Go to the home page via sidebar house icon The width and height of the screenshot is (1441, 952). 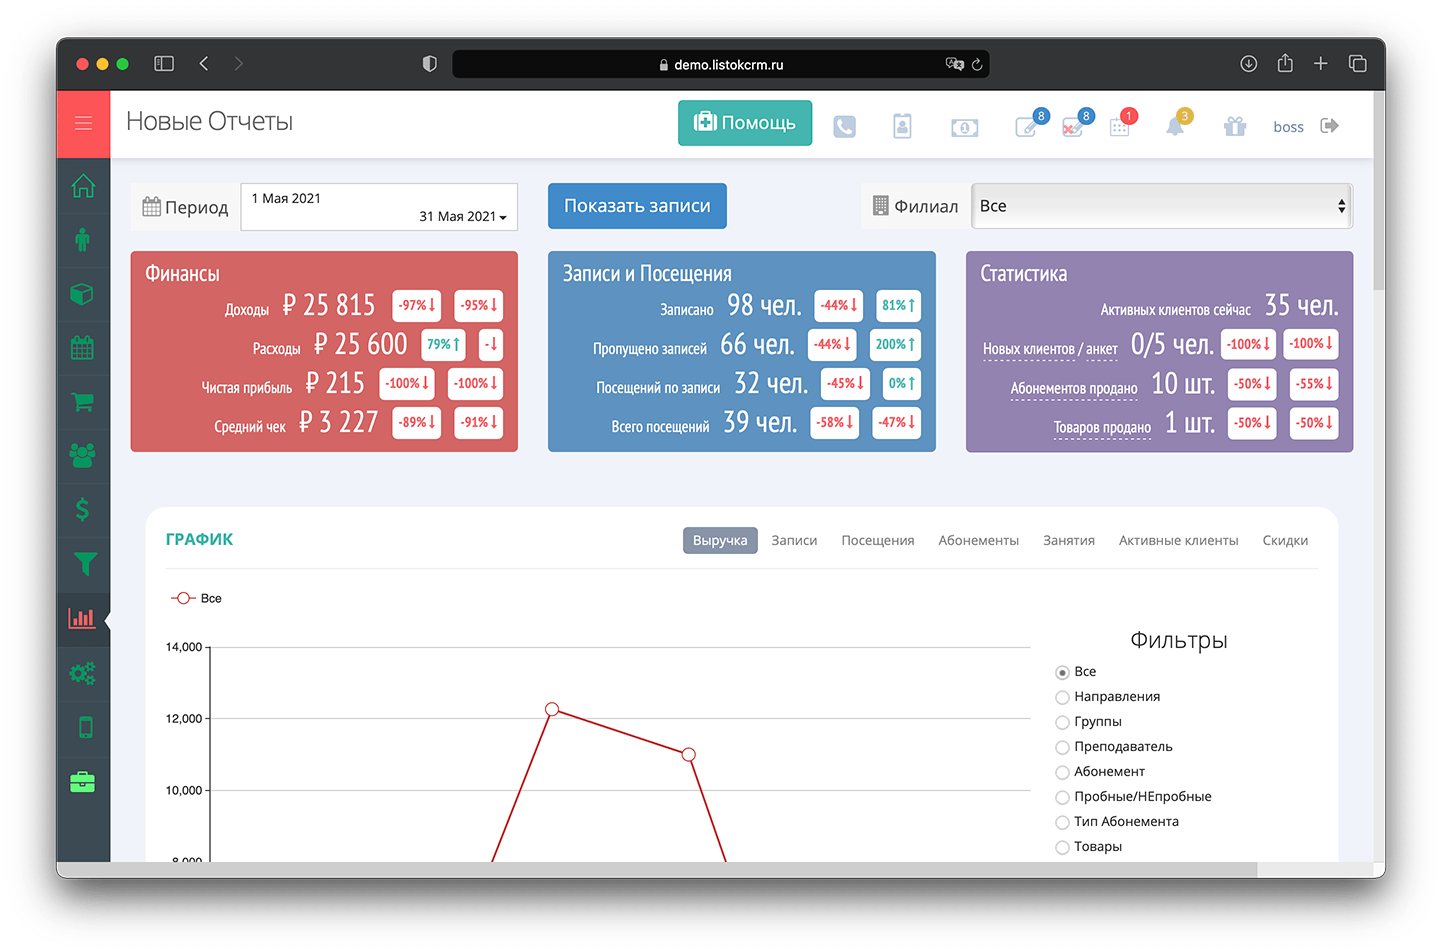[x=83, y=186]
